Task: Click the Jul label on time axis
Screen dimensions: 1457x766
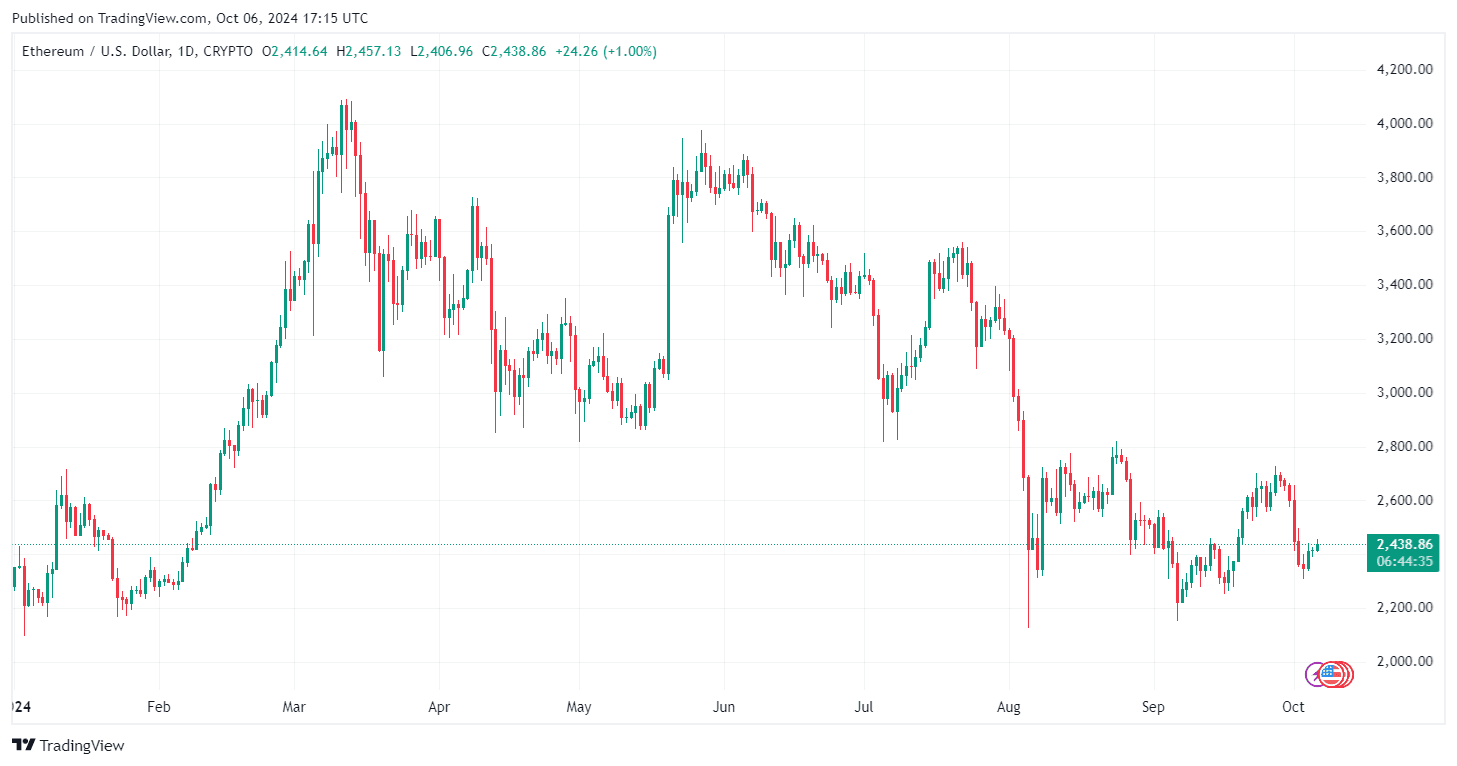Action: click(864, 708)
